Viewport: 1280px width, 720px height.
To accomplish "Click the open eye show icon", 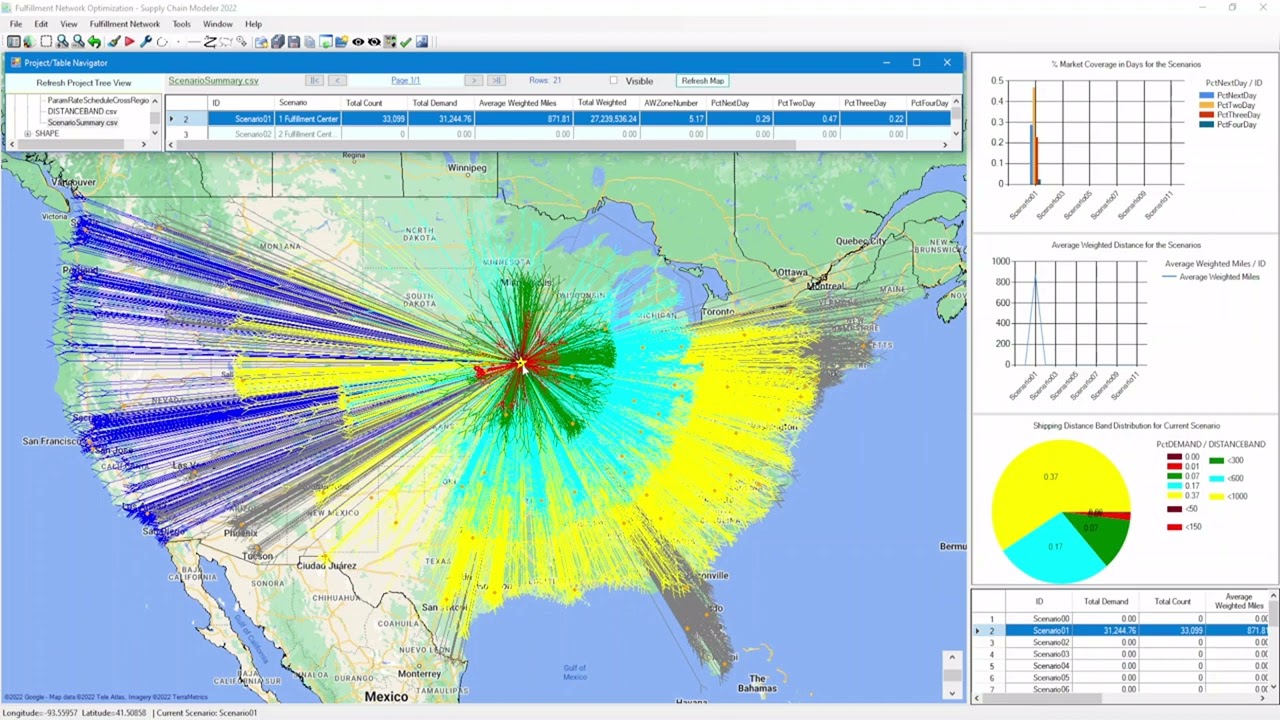I will pyautogui.click(x=358, y=42).
